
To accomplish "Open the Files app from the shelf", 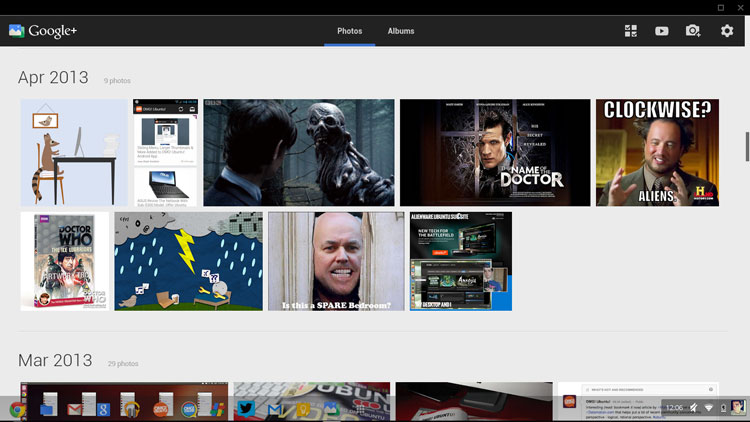I will click(47, 410).
